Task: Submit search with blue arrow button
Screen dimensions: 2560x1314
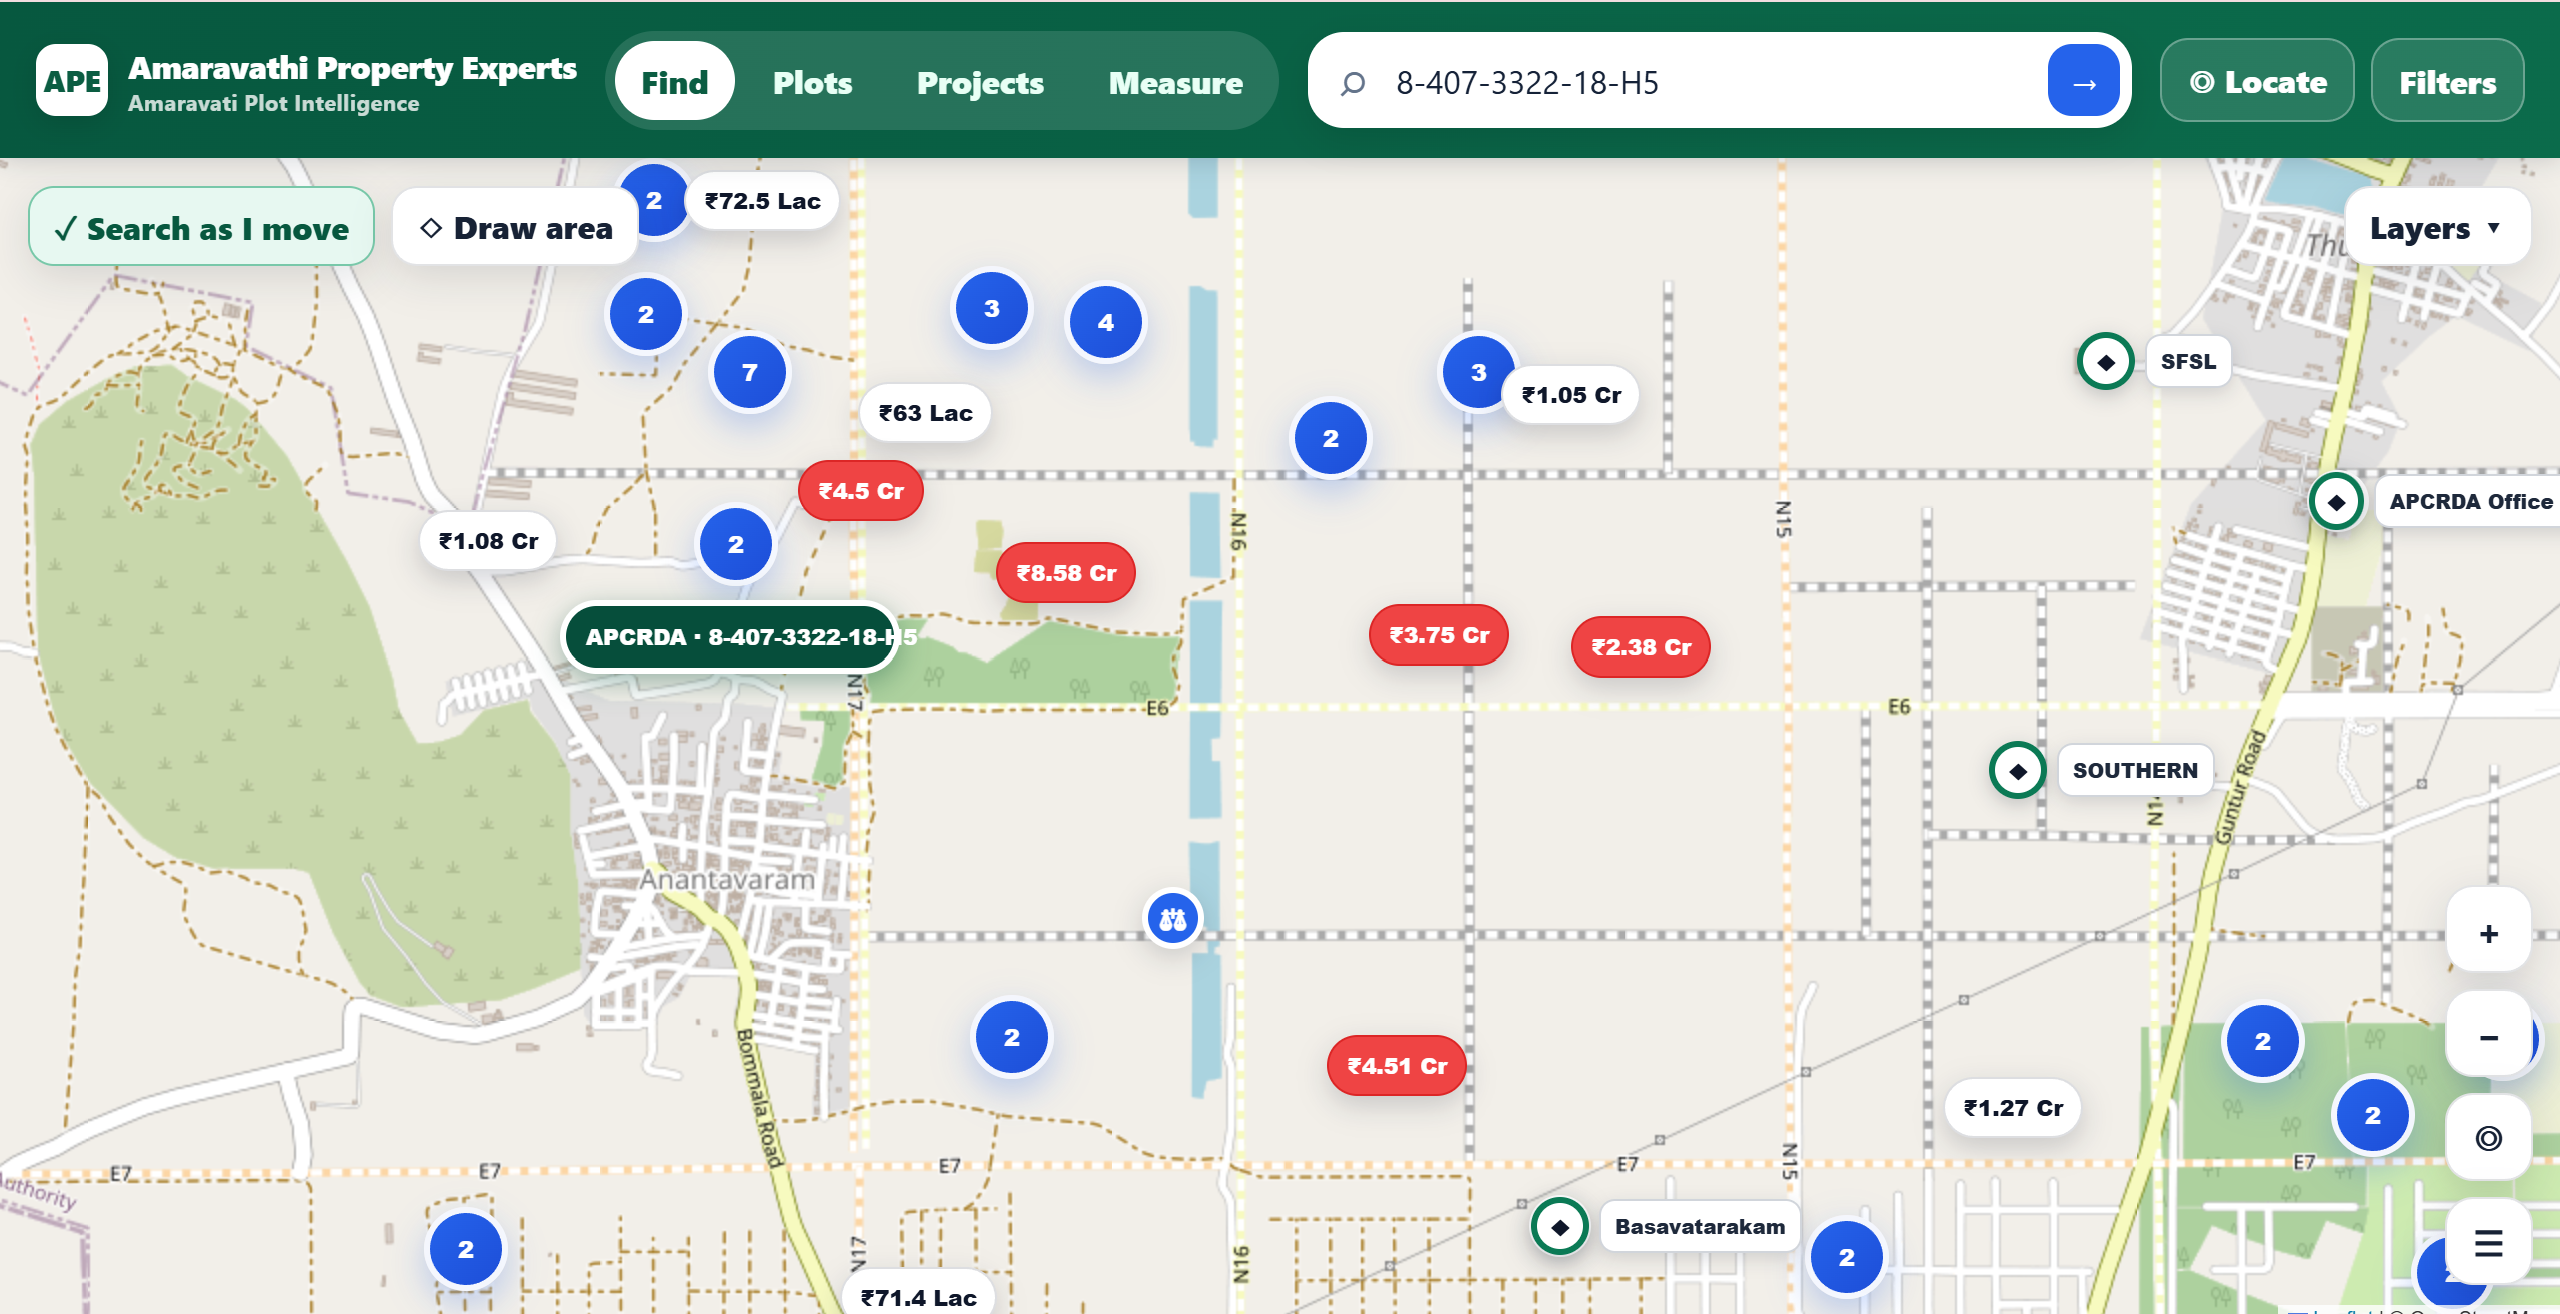Action: coord(2083,82)
